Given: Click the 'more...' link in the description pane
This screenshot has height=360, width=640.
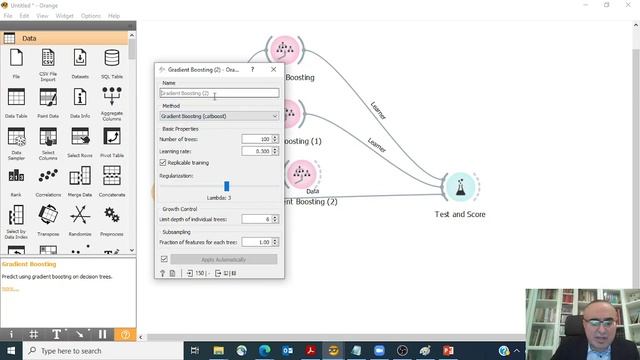Looking at the screenshot, I should pos(10,289).
